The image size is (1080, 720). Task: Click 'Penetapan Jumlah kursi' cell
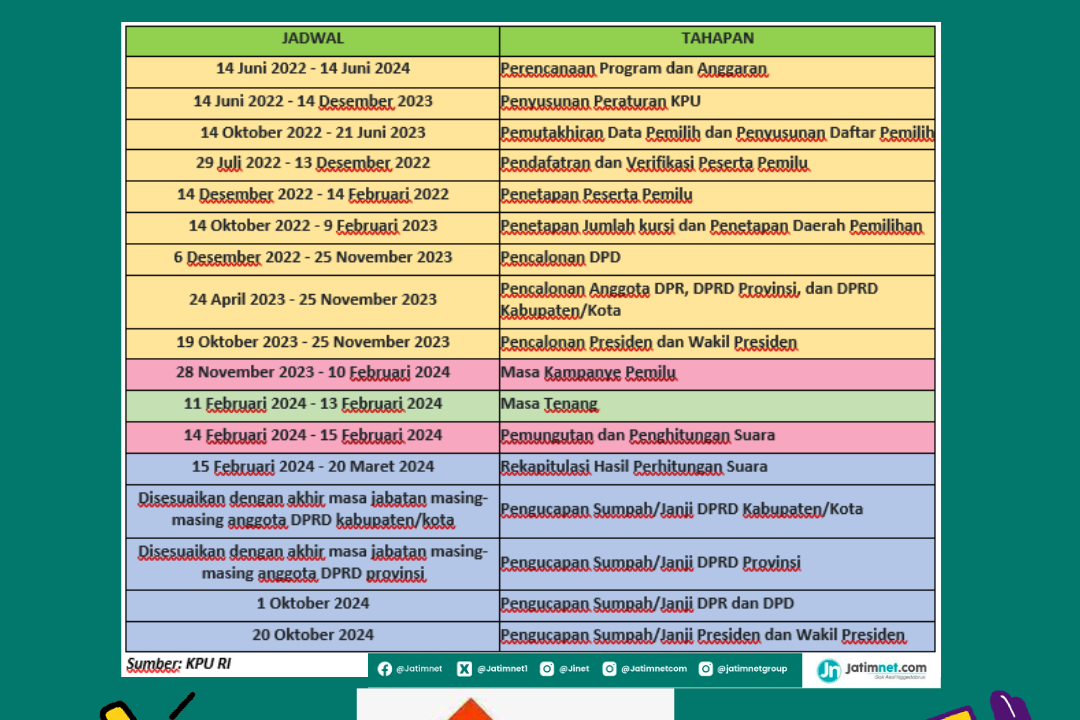pyautogui.click(x=717, y=227)
